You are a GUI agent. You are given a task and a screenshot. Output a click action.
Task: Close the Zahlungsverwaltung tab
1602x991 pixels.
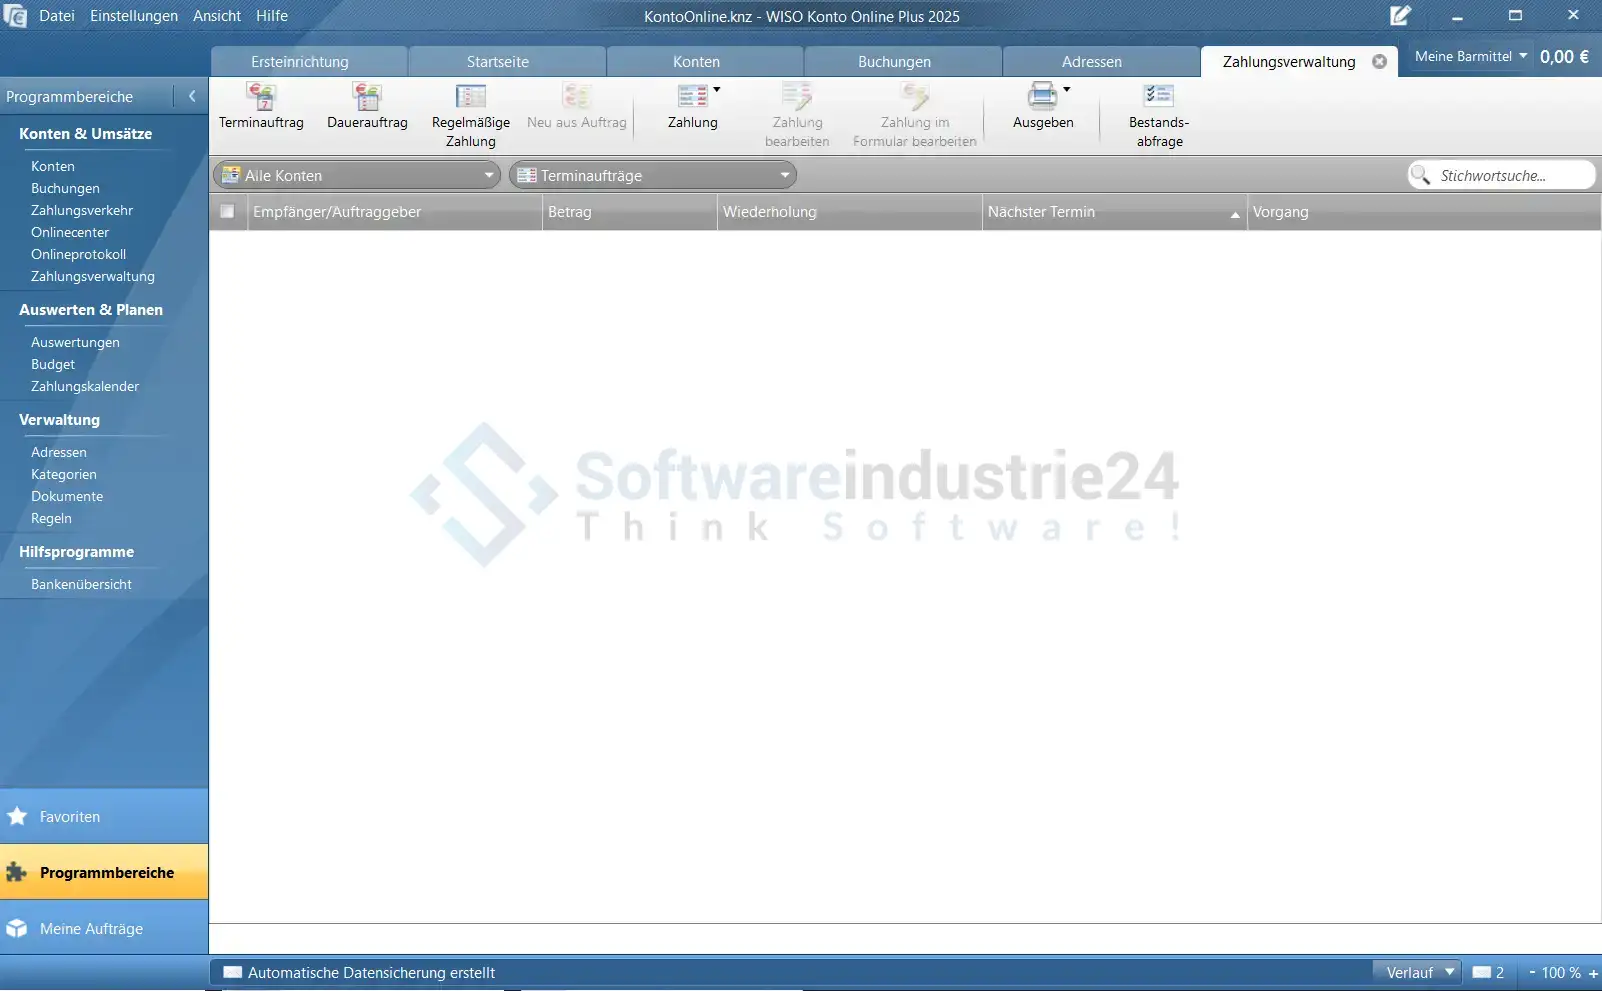pyautogui.click(x=1379, y=62)
